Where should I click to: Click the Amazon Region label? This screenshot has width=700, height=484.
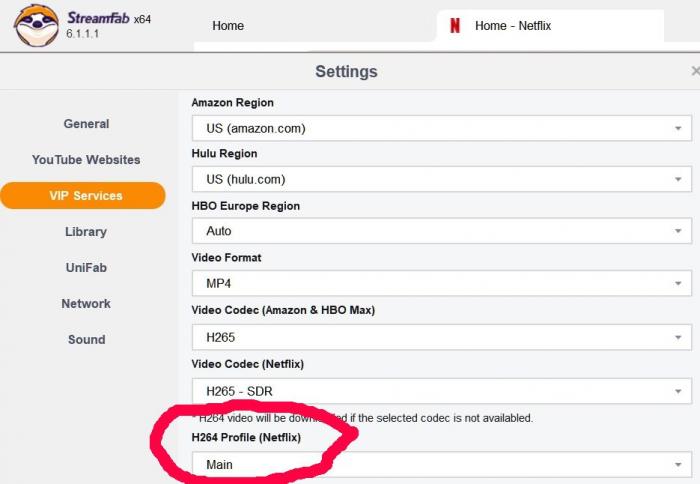(x=233, y=102)
